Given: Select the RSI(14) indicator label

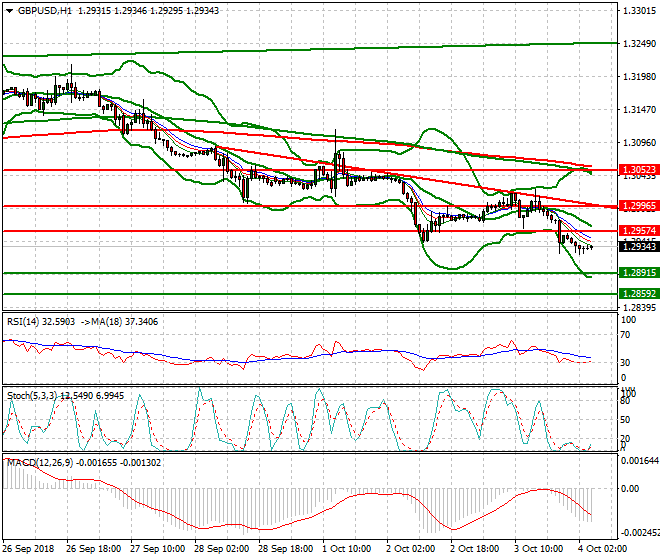Looking at the screenshot, I should 23,322.
